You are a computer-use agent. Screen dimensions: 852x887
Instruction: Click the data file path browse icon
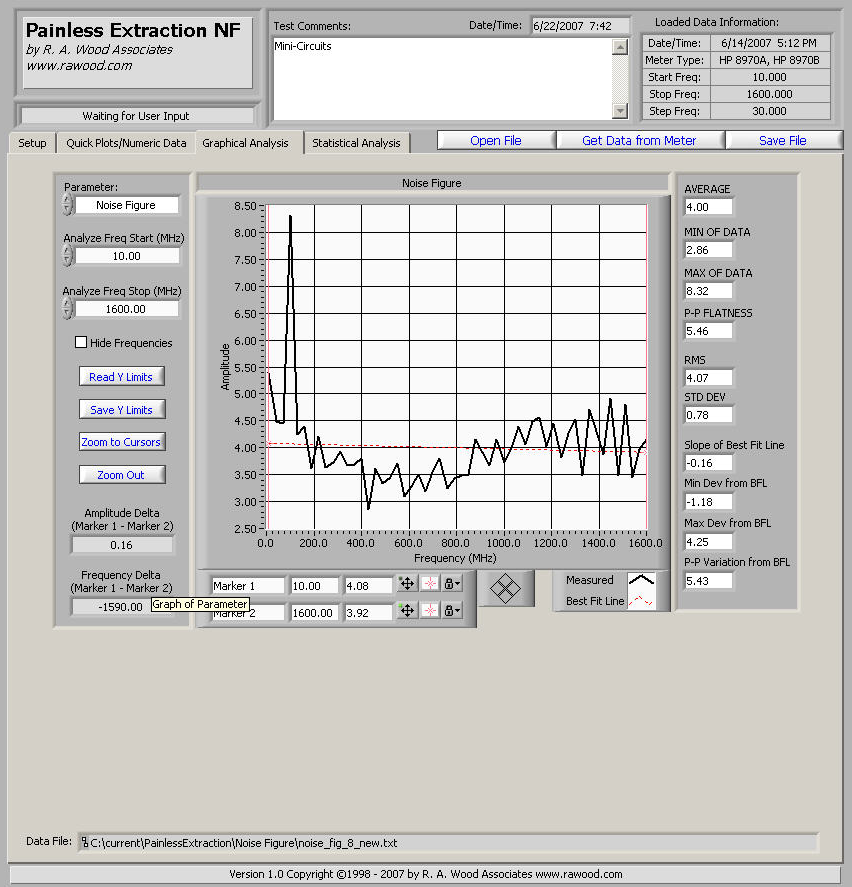85,843
